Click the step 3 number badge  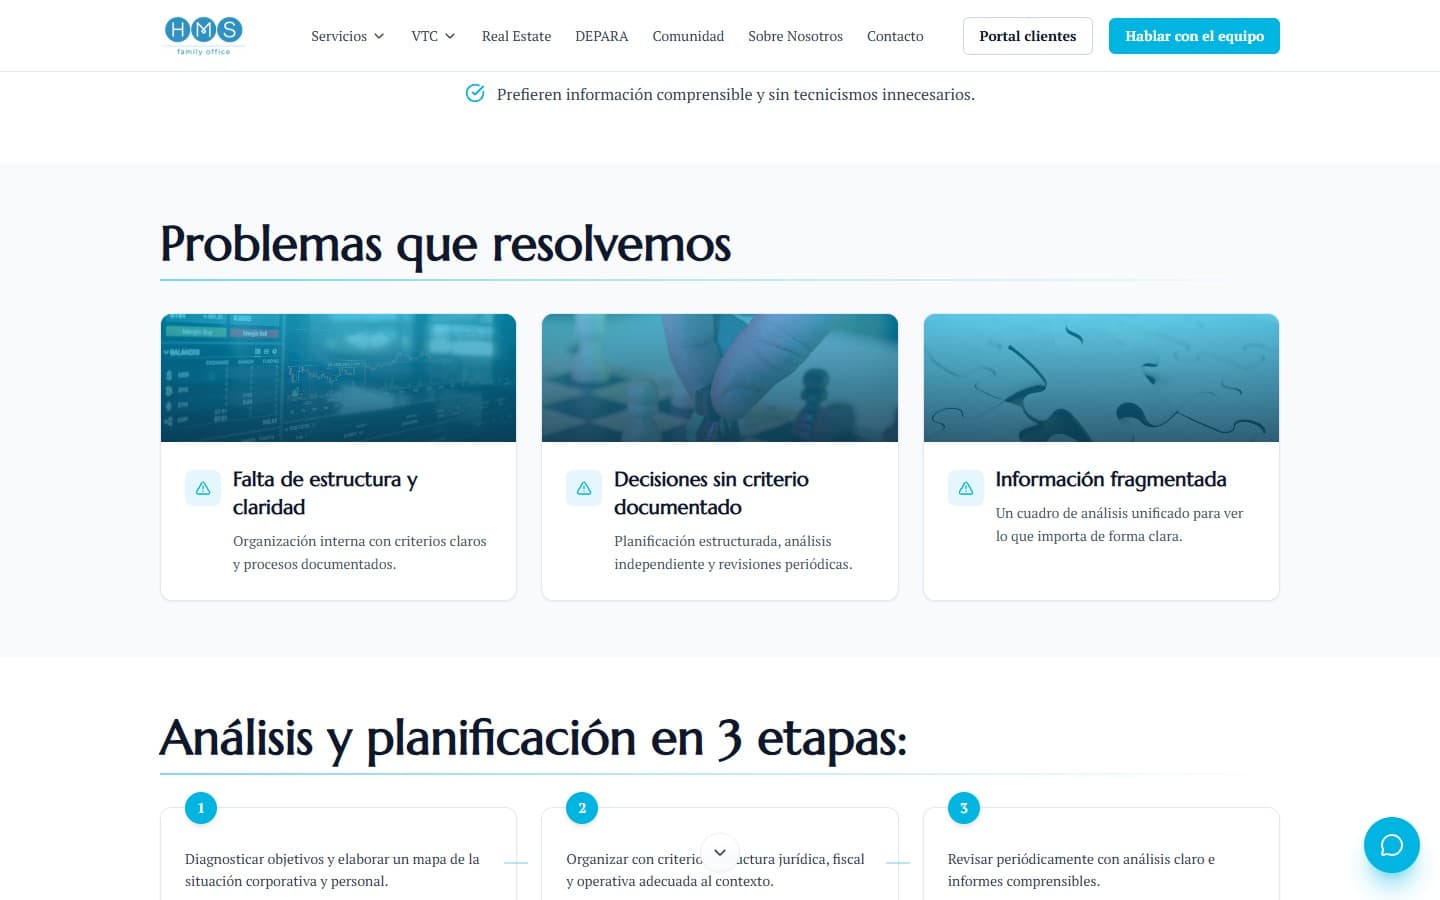pyautogui.click(x=964, y=808)
